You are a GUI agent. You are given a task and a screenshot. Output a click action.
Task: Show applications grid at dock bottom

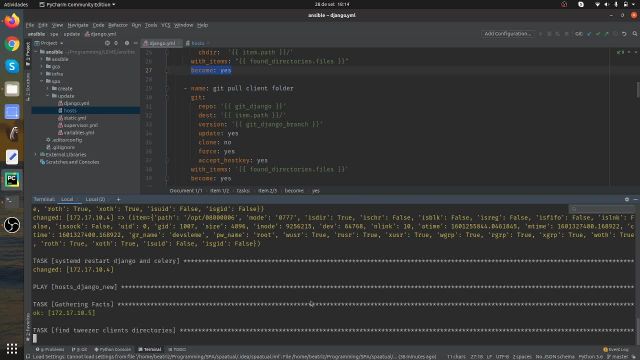[x=12, y=348]
